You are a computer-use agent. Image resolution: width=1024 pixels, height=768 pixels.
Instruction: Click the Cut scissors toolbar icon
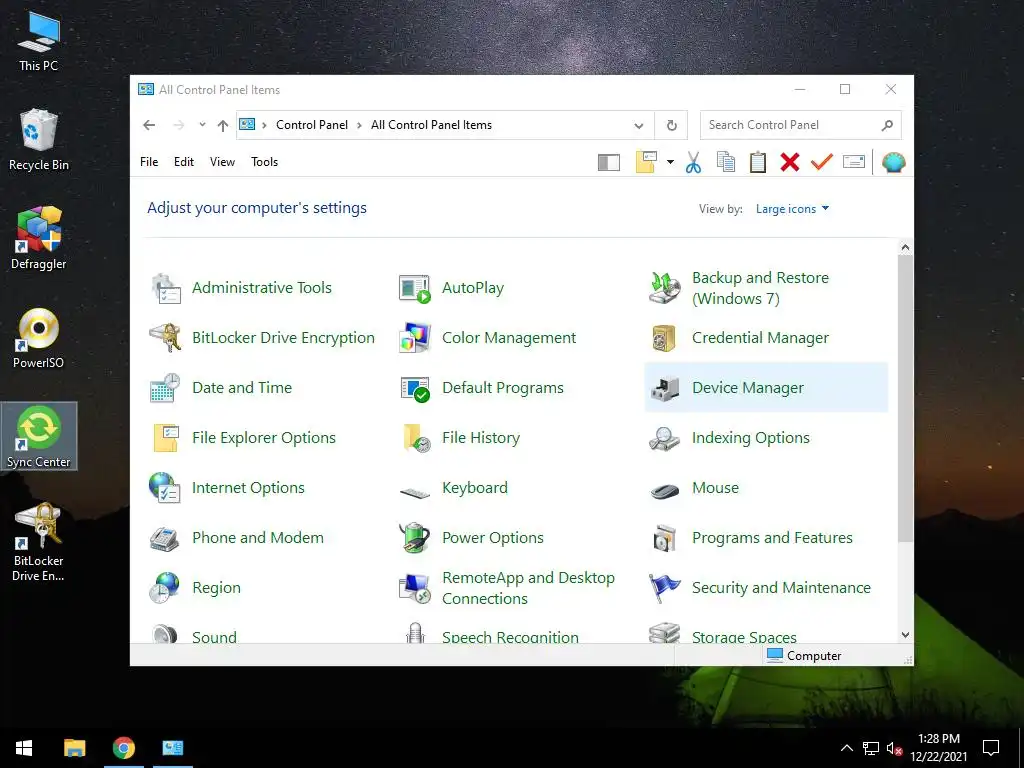[694, 162]
